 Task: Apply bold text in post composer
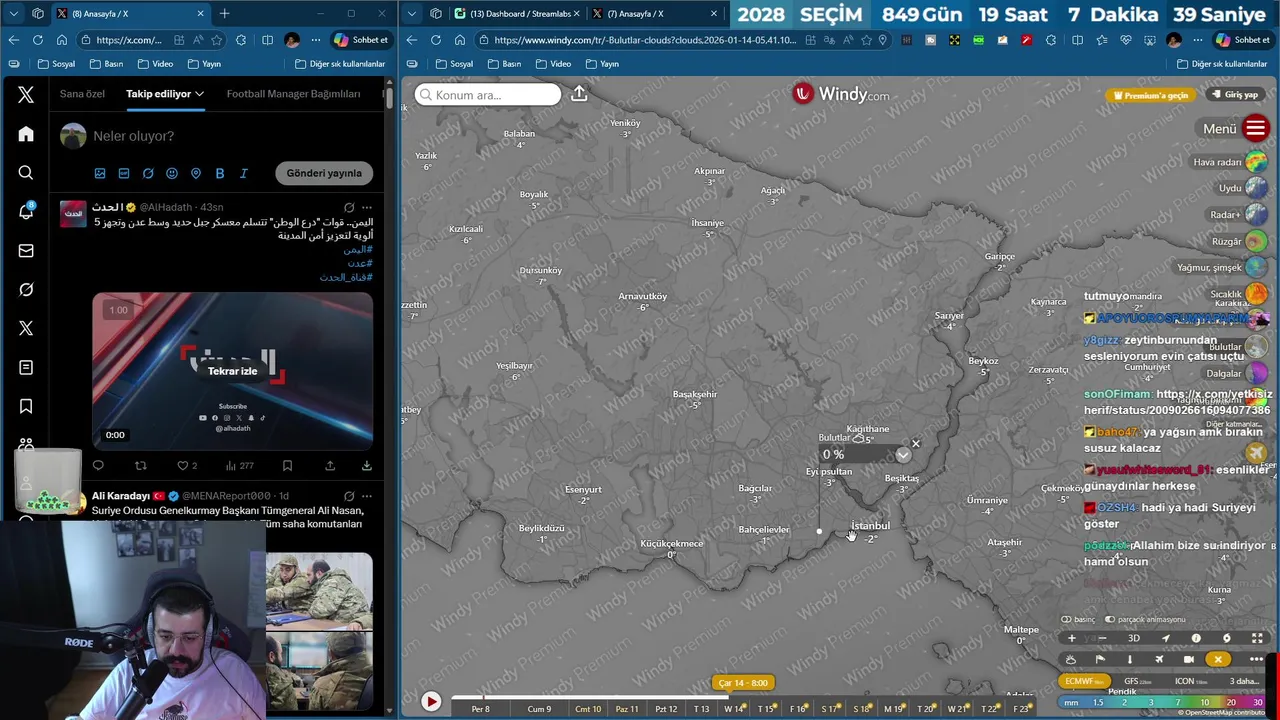tap(220, 173)
